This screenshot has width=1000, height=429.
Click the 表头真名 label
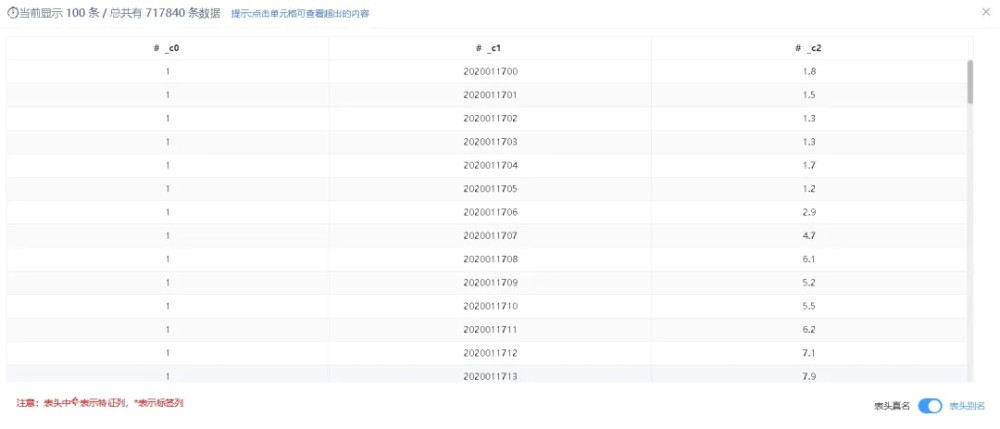click(892, 406)
